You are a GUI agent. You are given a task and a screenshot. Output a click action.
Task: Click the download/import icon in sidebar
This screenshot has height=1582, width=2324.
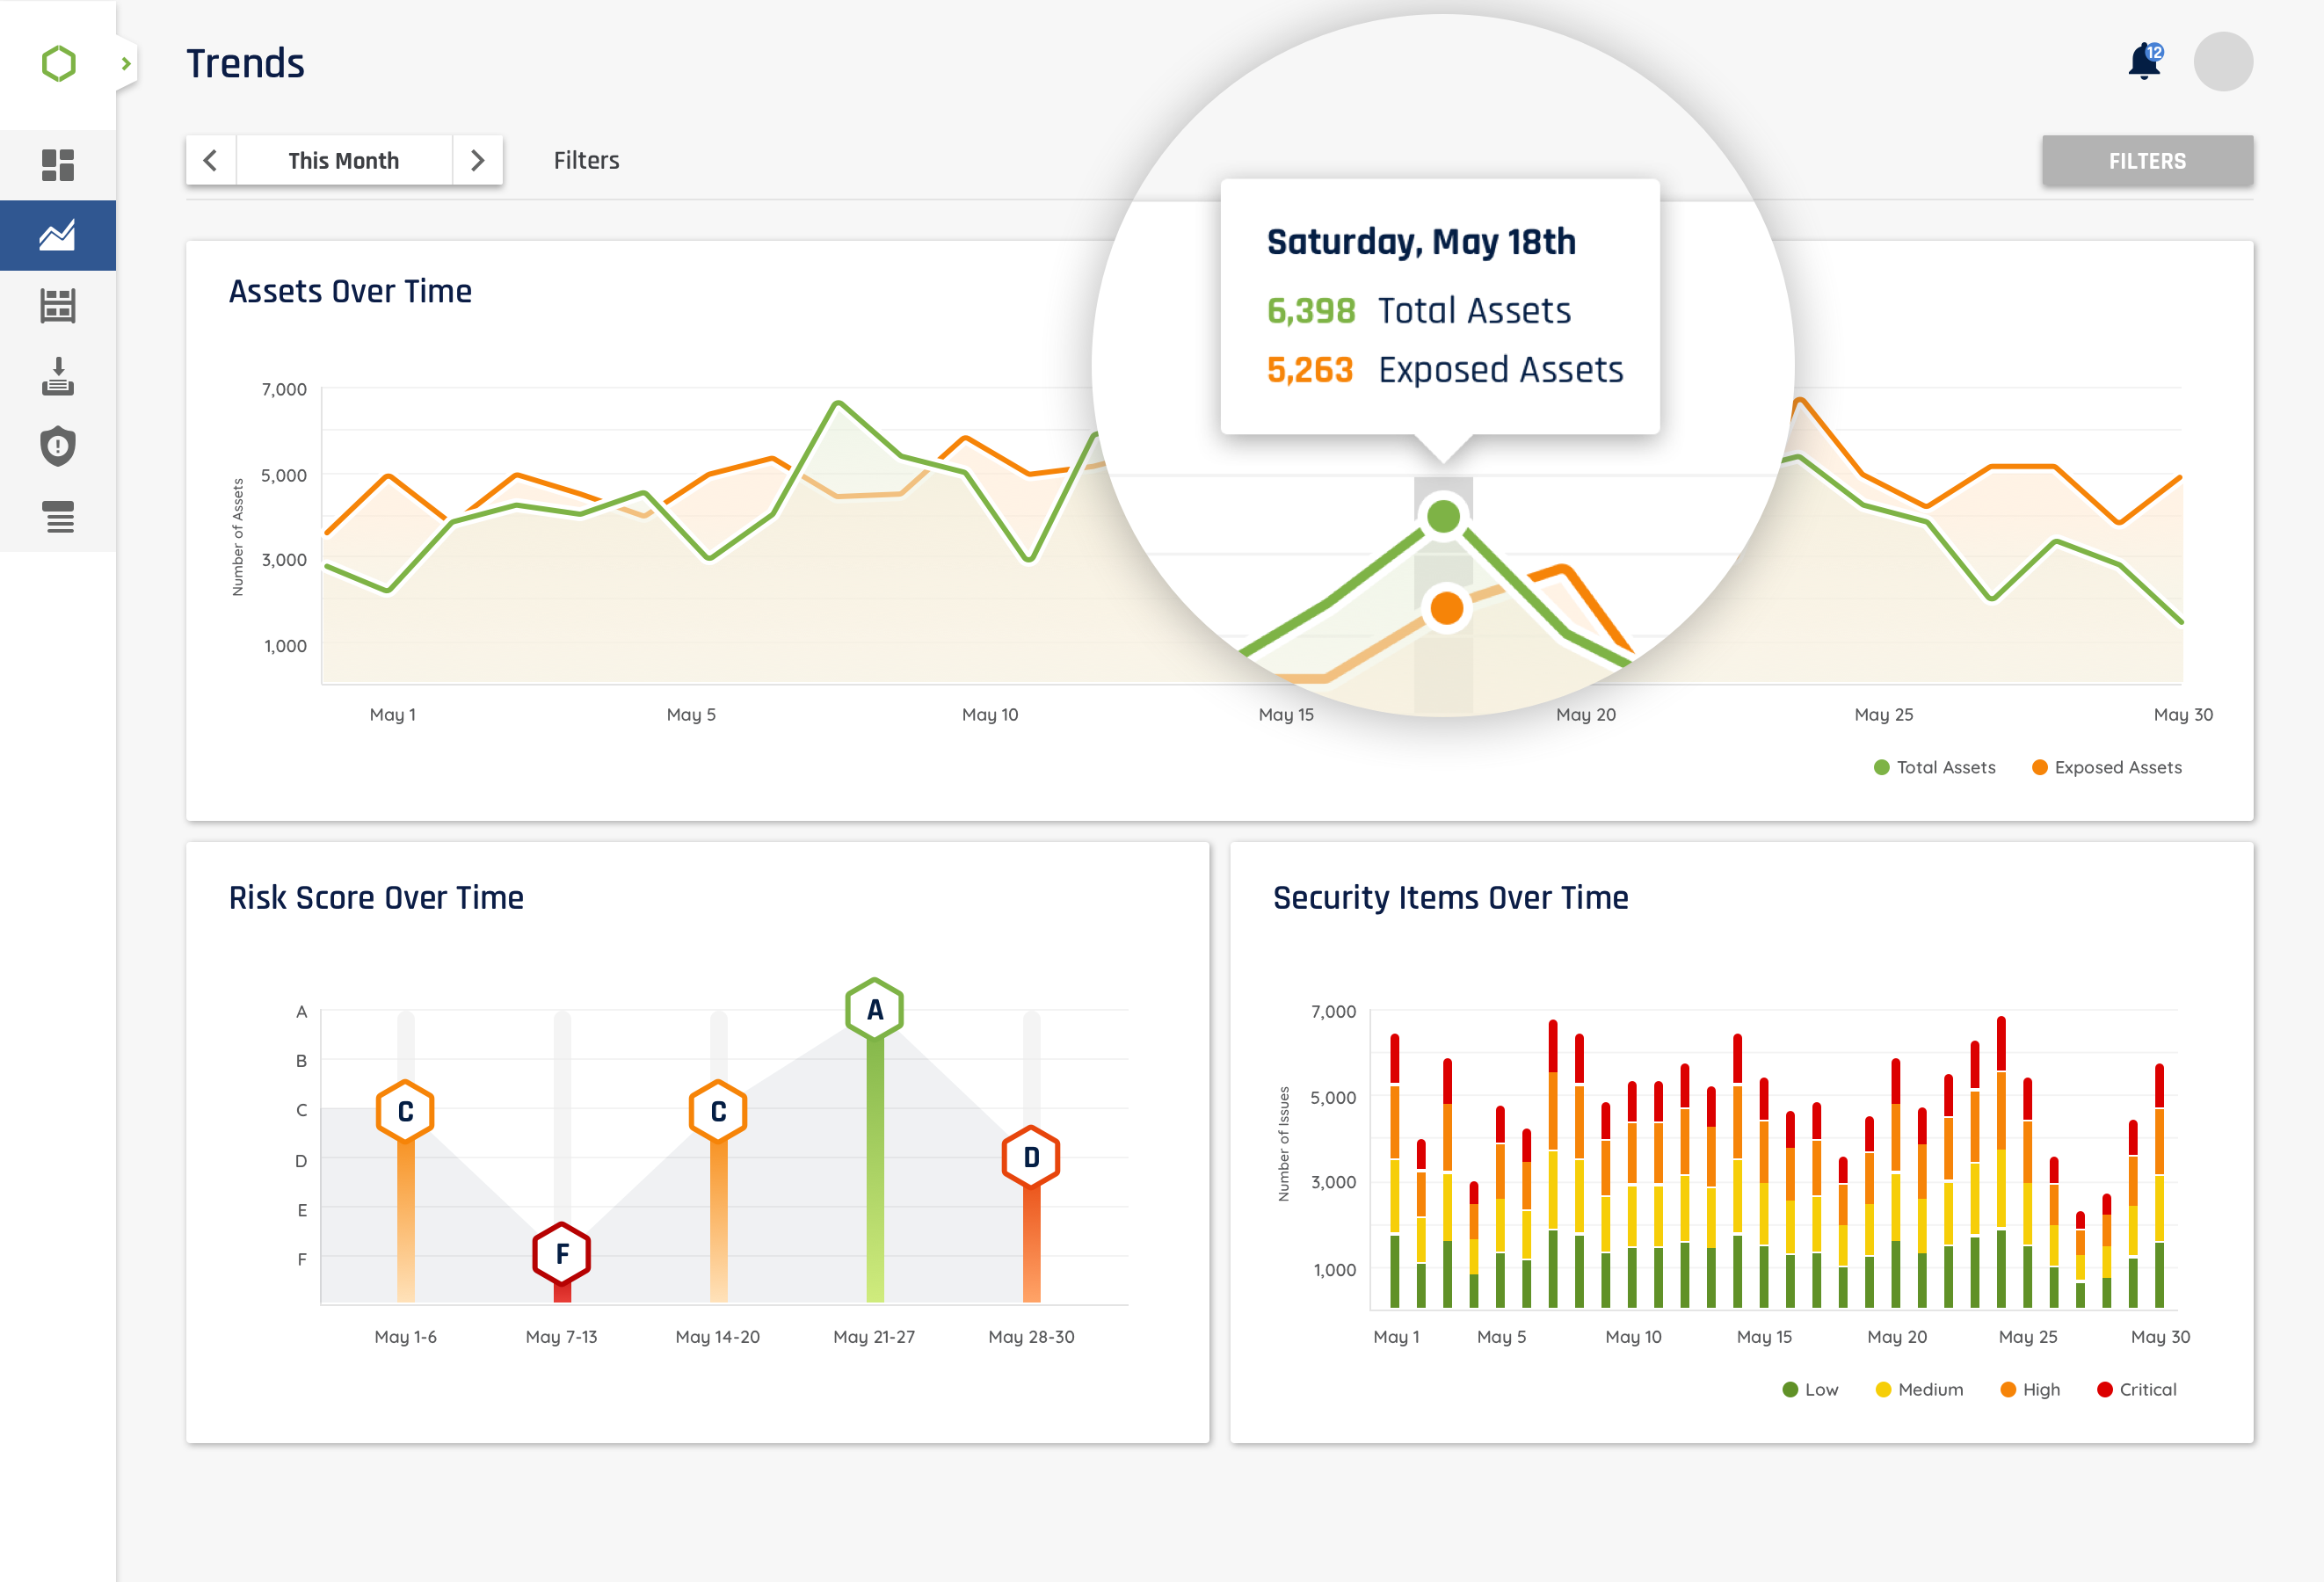click(x=58, y=377)
